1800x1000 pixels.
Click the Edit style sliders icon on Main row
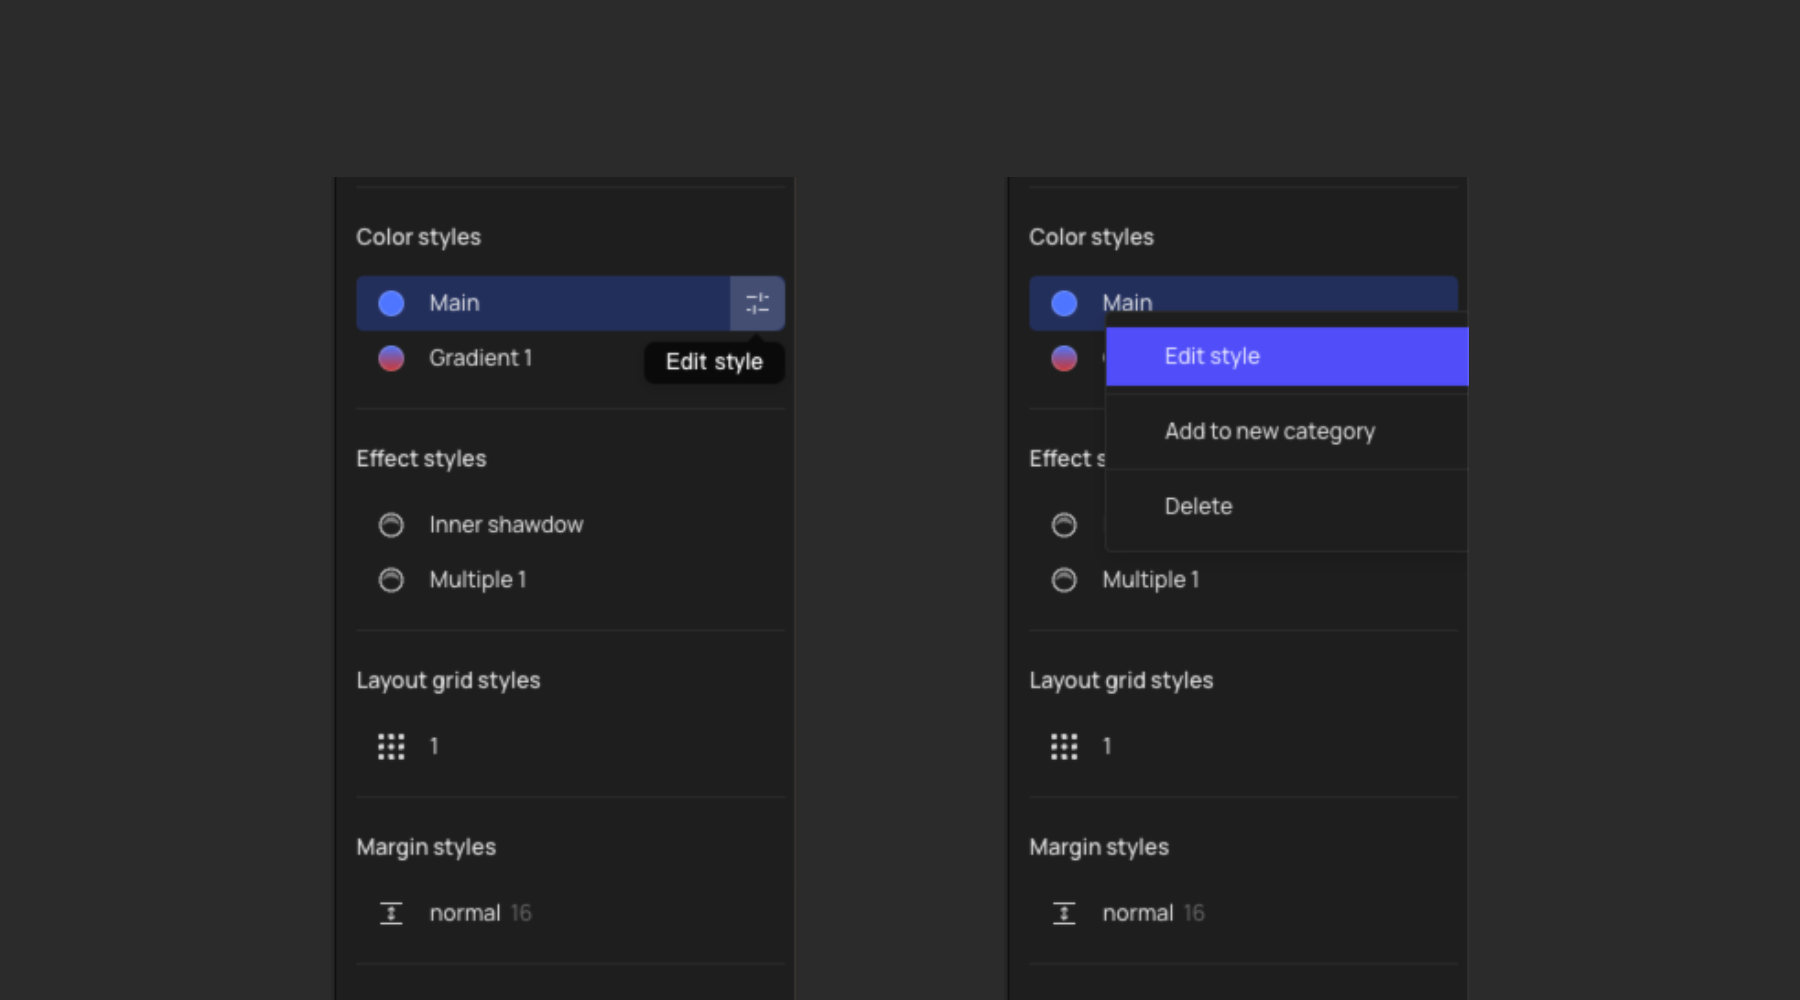[x=757, y=303]
